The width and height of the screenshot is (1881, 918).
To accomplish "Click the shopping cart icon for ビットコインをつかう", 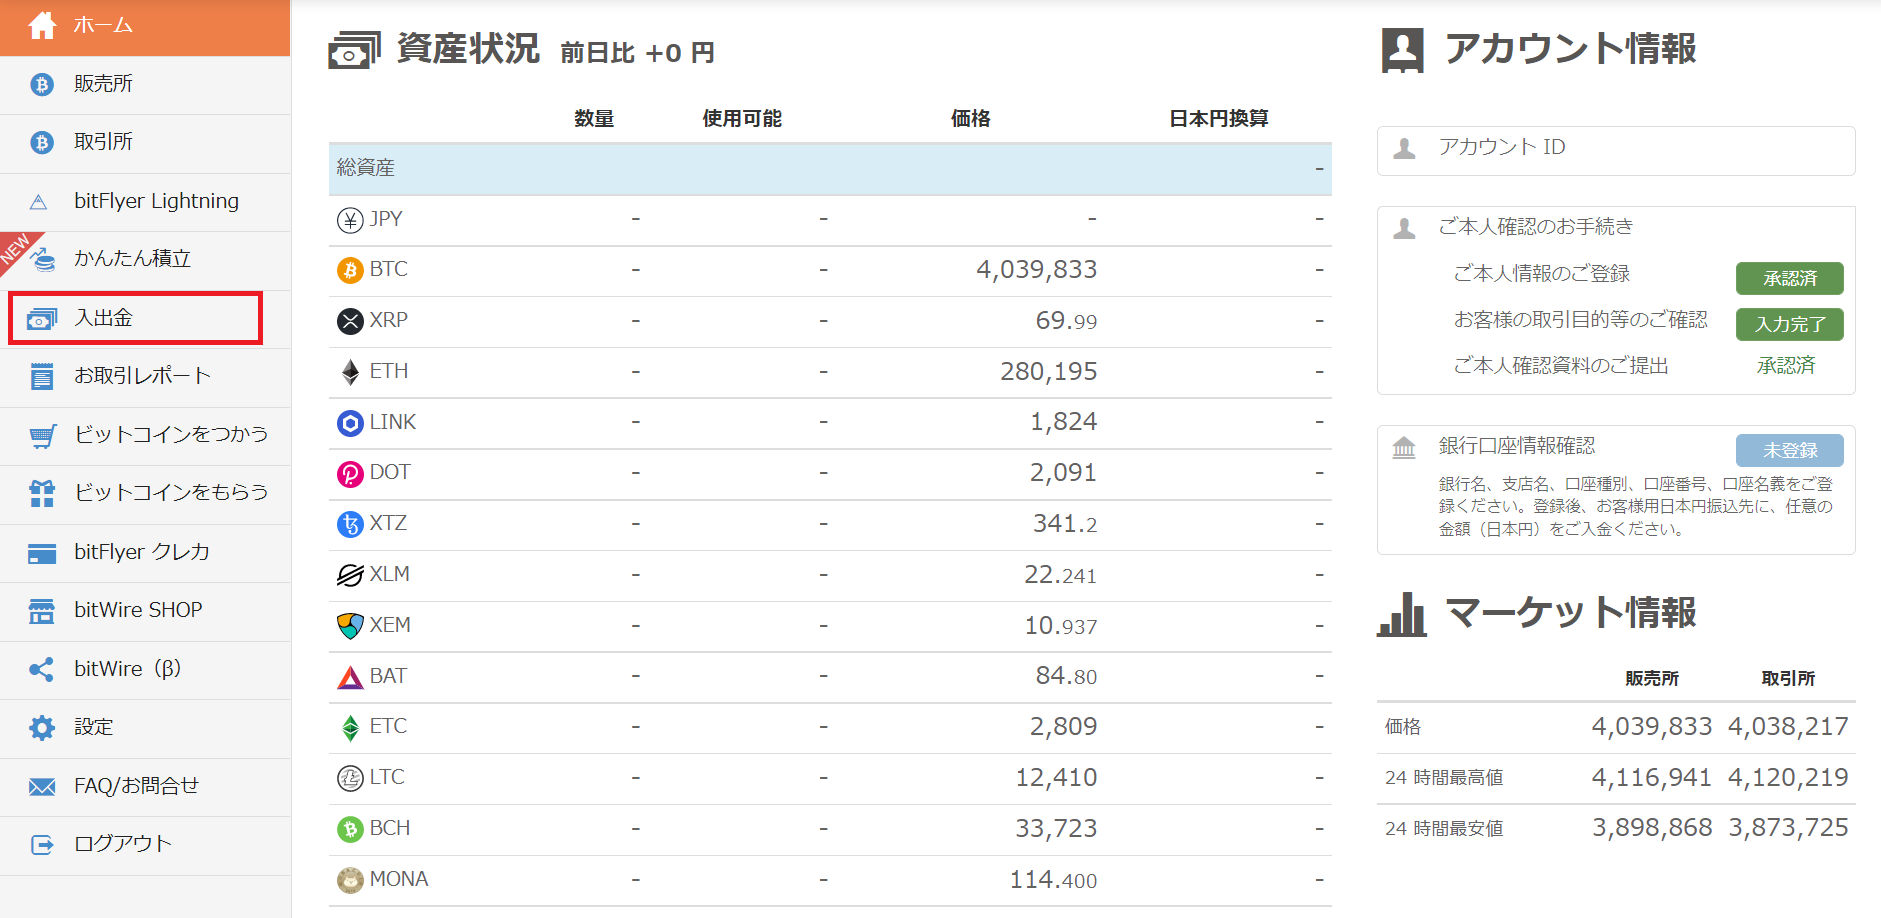I will coord(42,436).
